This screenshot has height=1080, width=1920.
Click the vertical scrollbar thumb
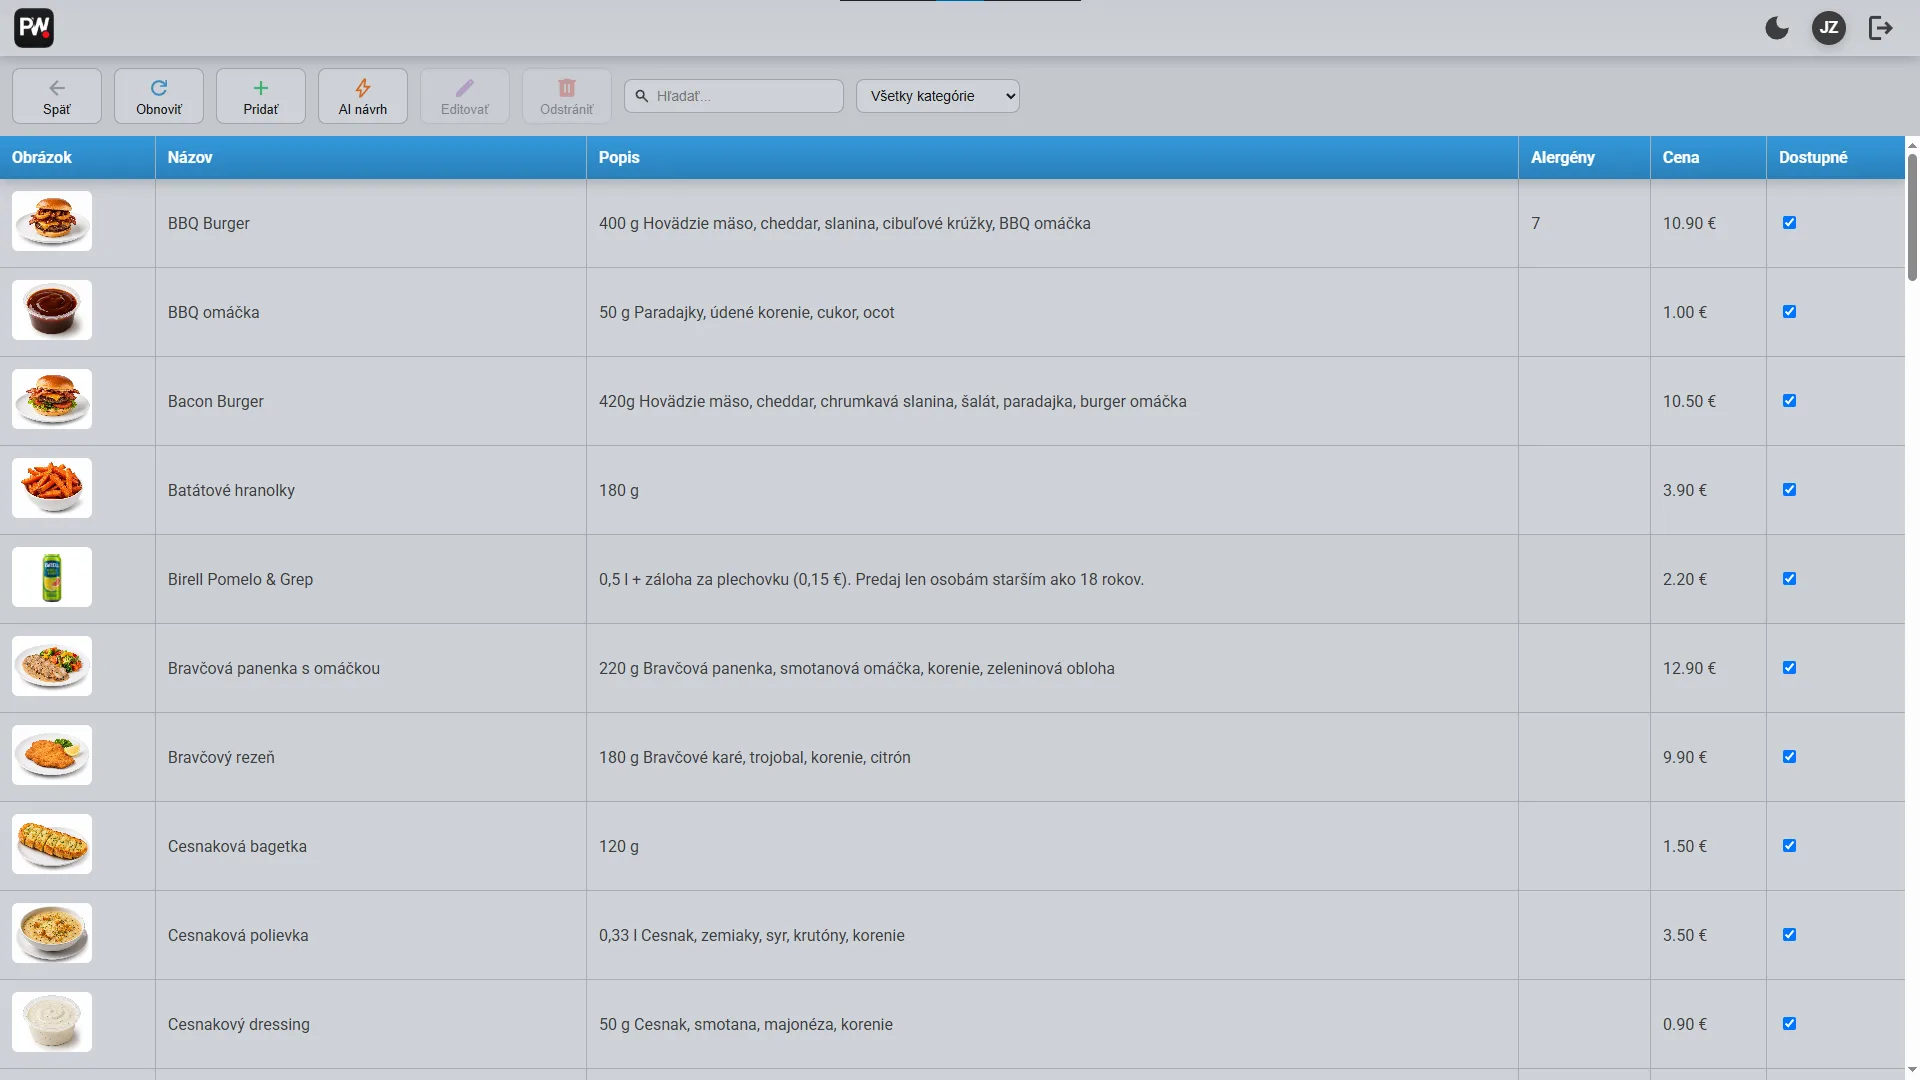pos(1912,218)
